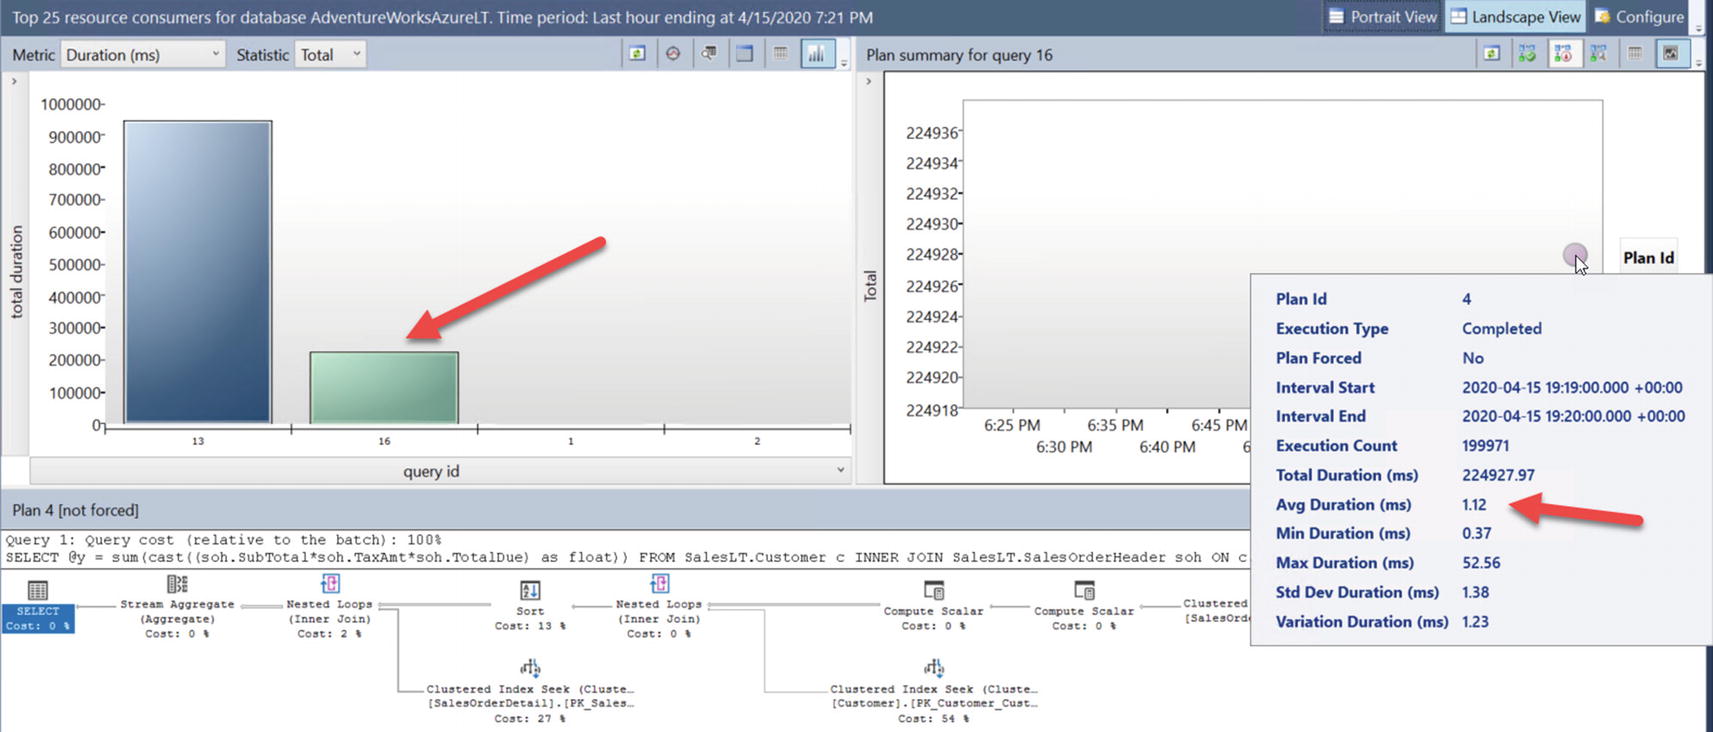Click axis label 16 under the chart
Image resolution: width=1713 pixels, height=732 pixels.
coord(384,441)
